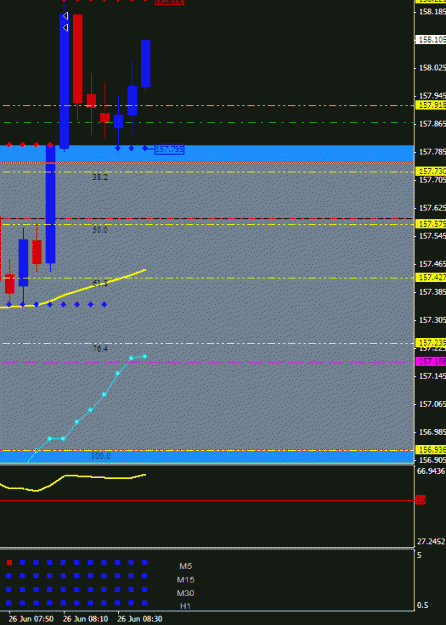Select the 50.0 Fibonacci level label

[x=100, y=230]
